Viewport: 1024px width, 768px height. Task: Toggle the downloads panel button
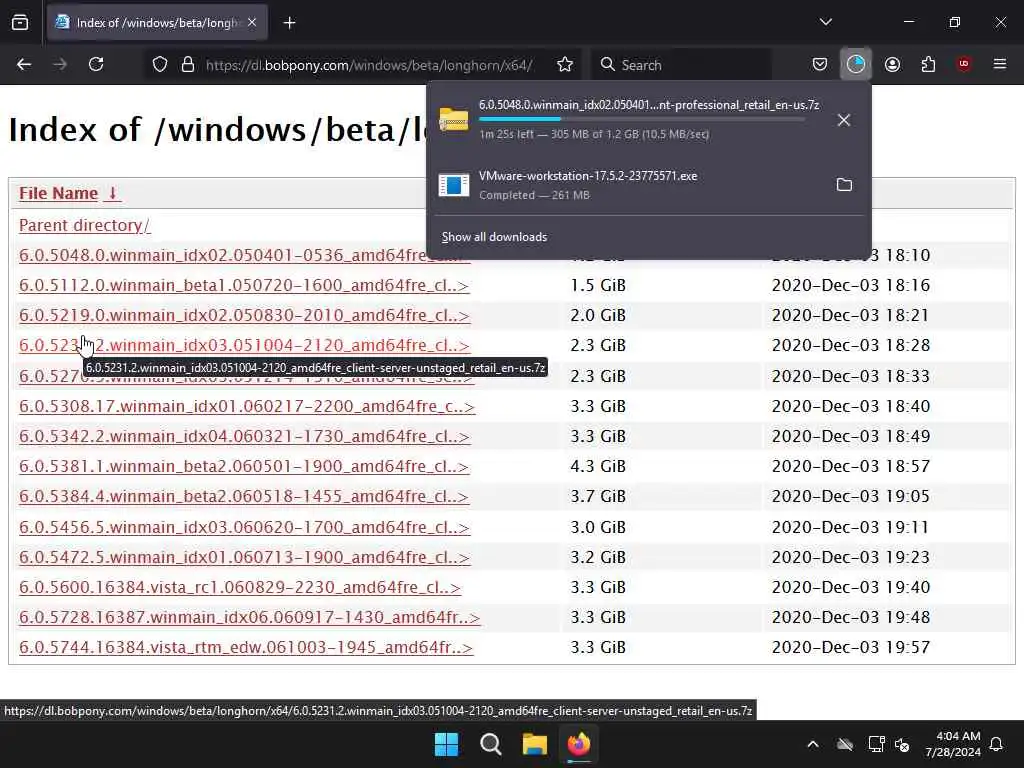tap(856, 64)
